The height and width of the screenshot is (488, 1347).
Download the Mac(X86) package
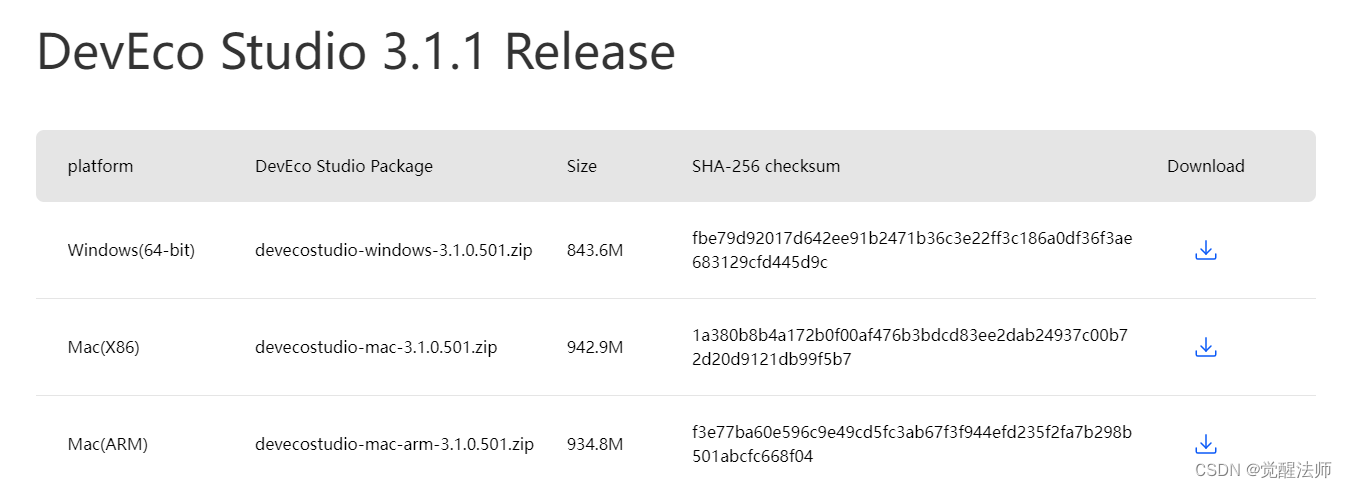click(x=1205, y=347)
